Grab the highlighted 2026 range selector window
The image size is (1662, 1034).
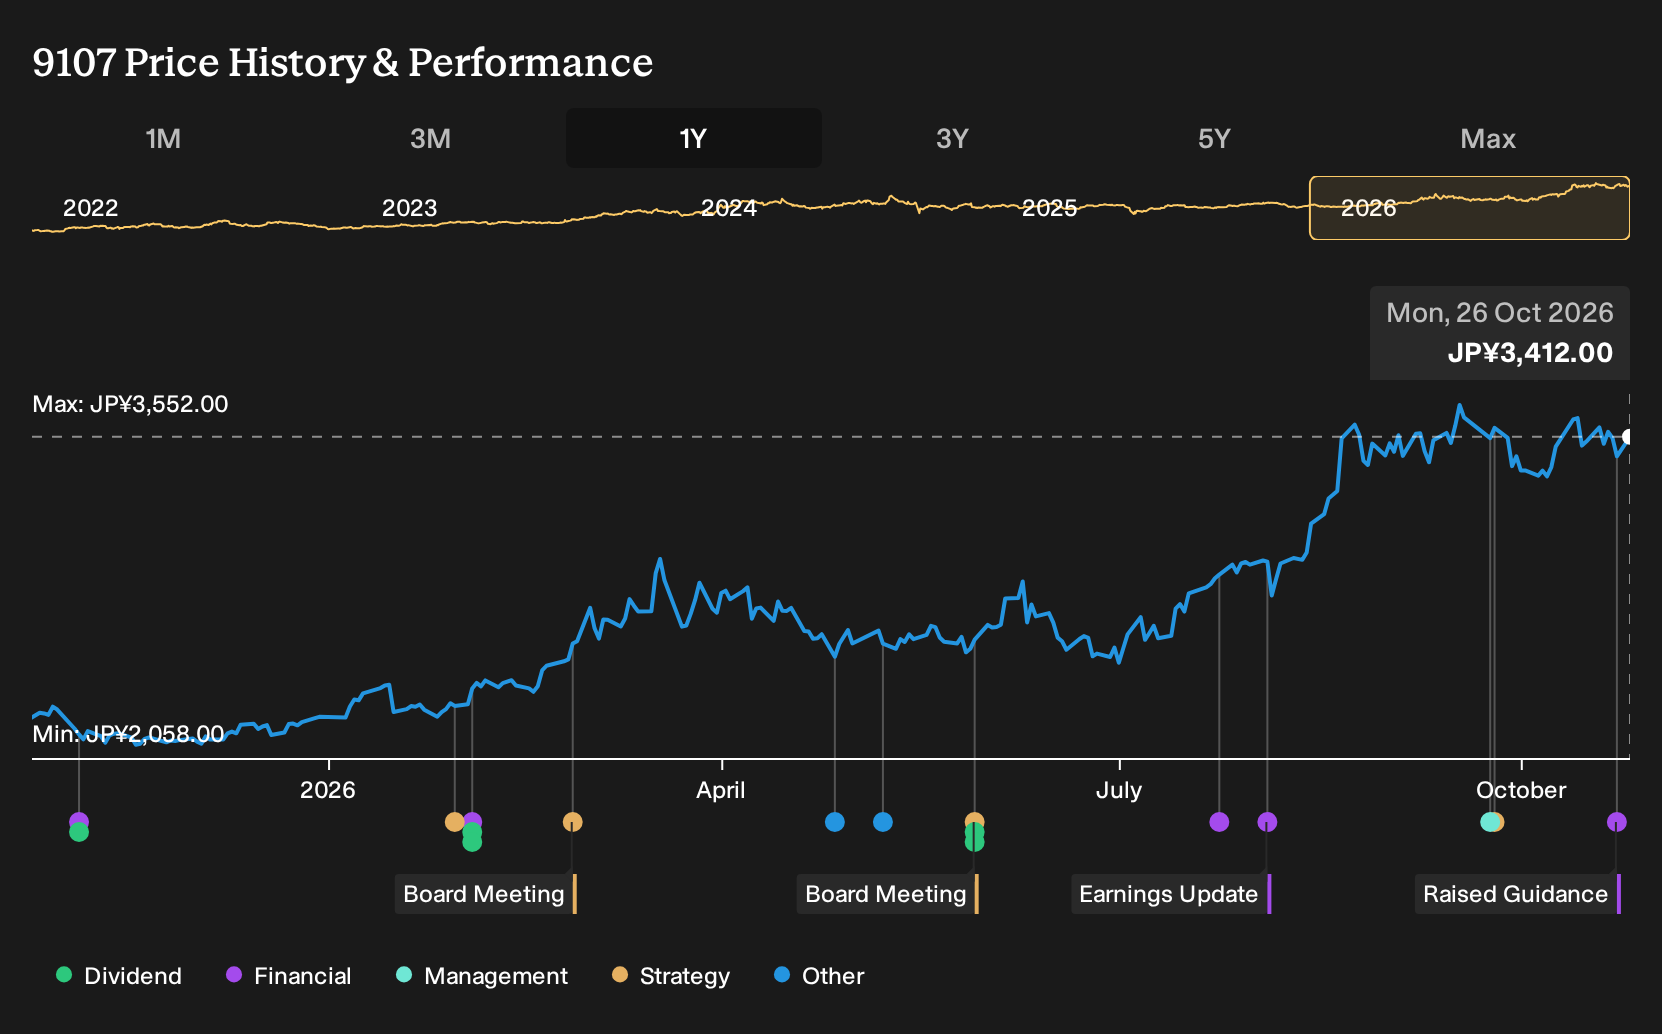pos(1469,208)
